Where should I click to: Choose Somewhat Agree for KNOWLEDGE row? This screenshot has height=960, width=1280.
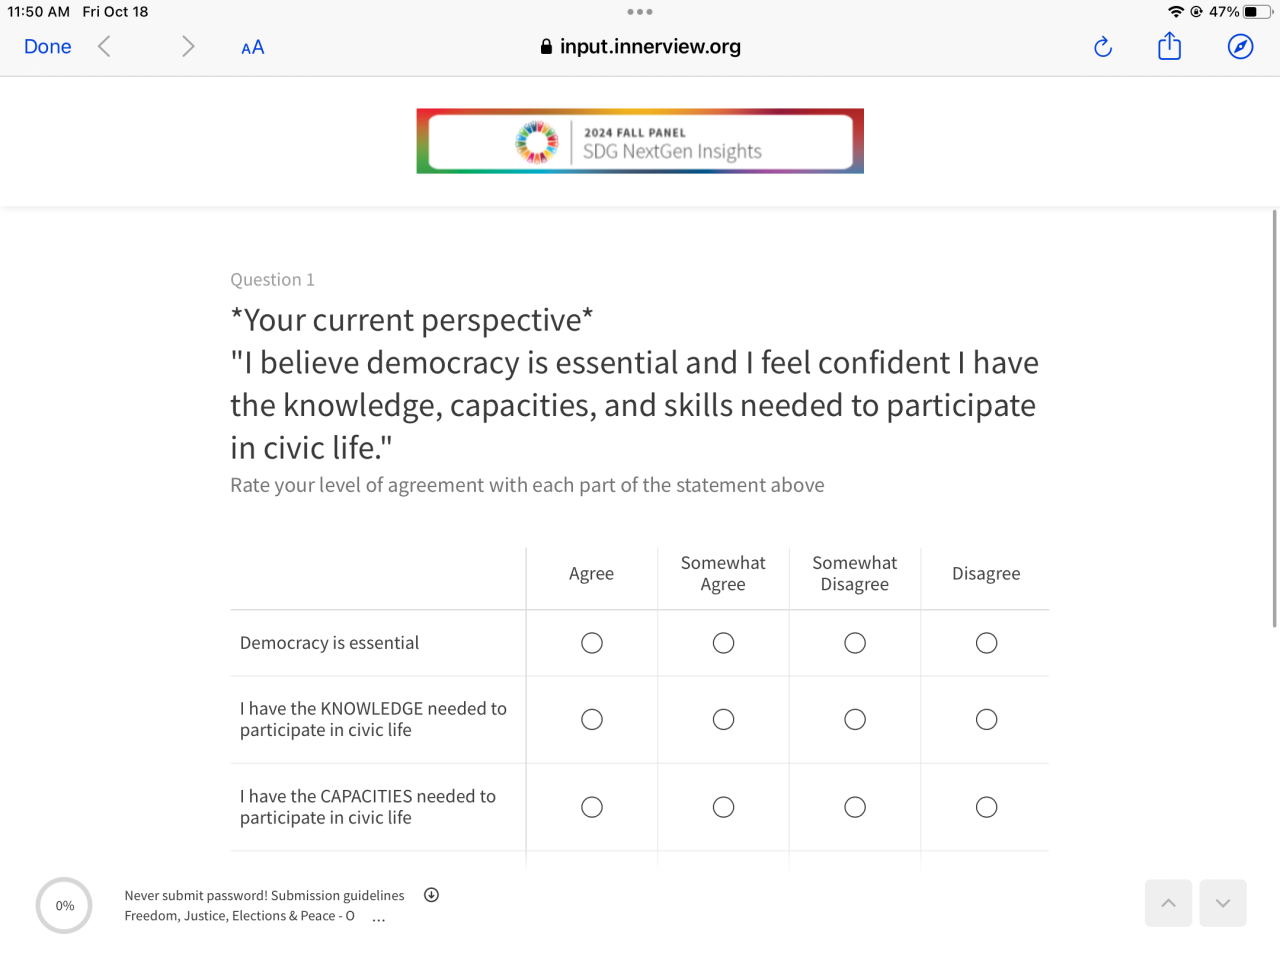[x=723, y=720]
